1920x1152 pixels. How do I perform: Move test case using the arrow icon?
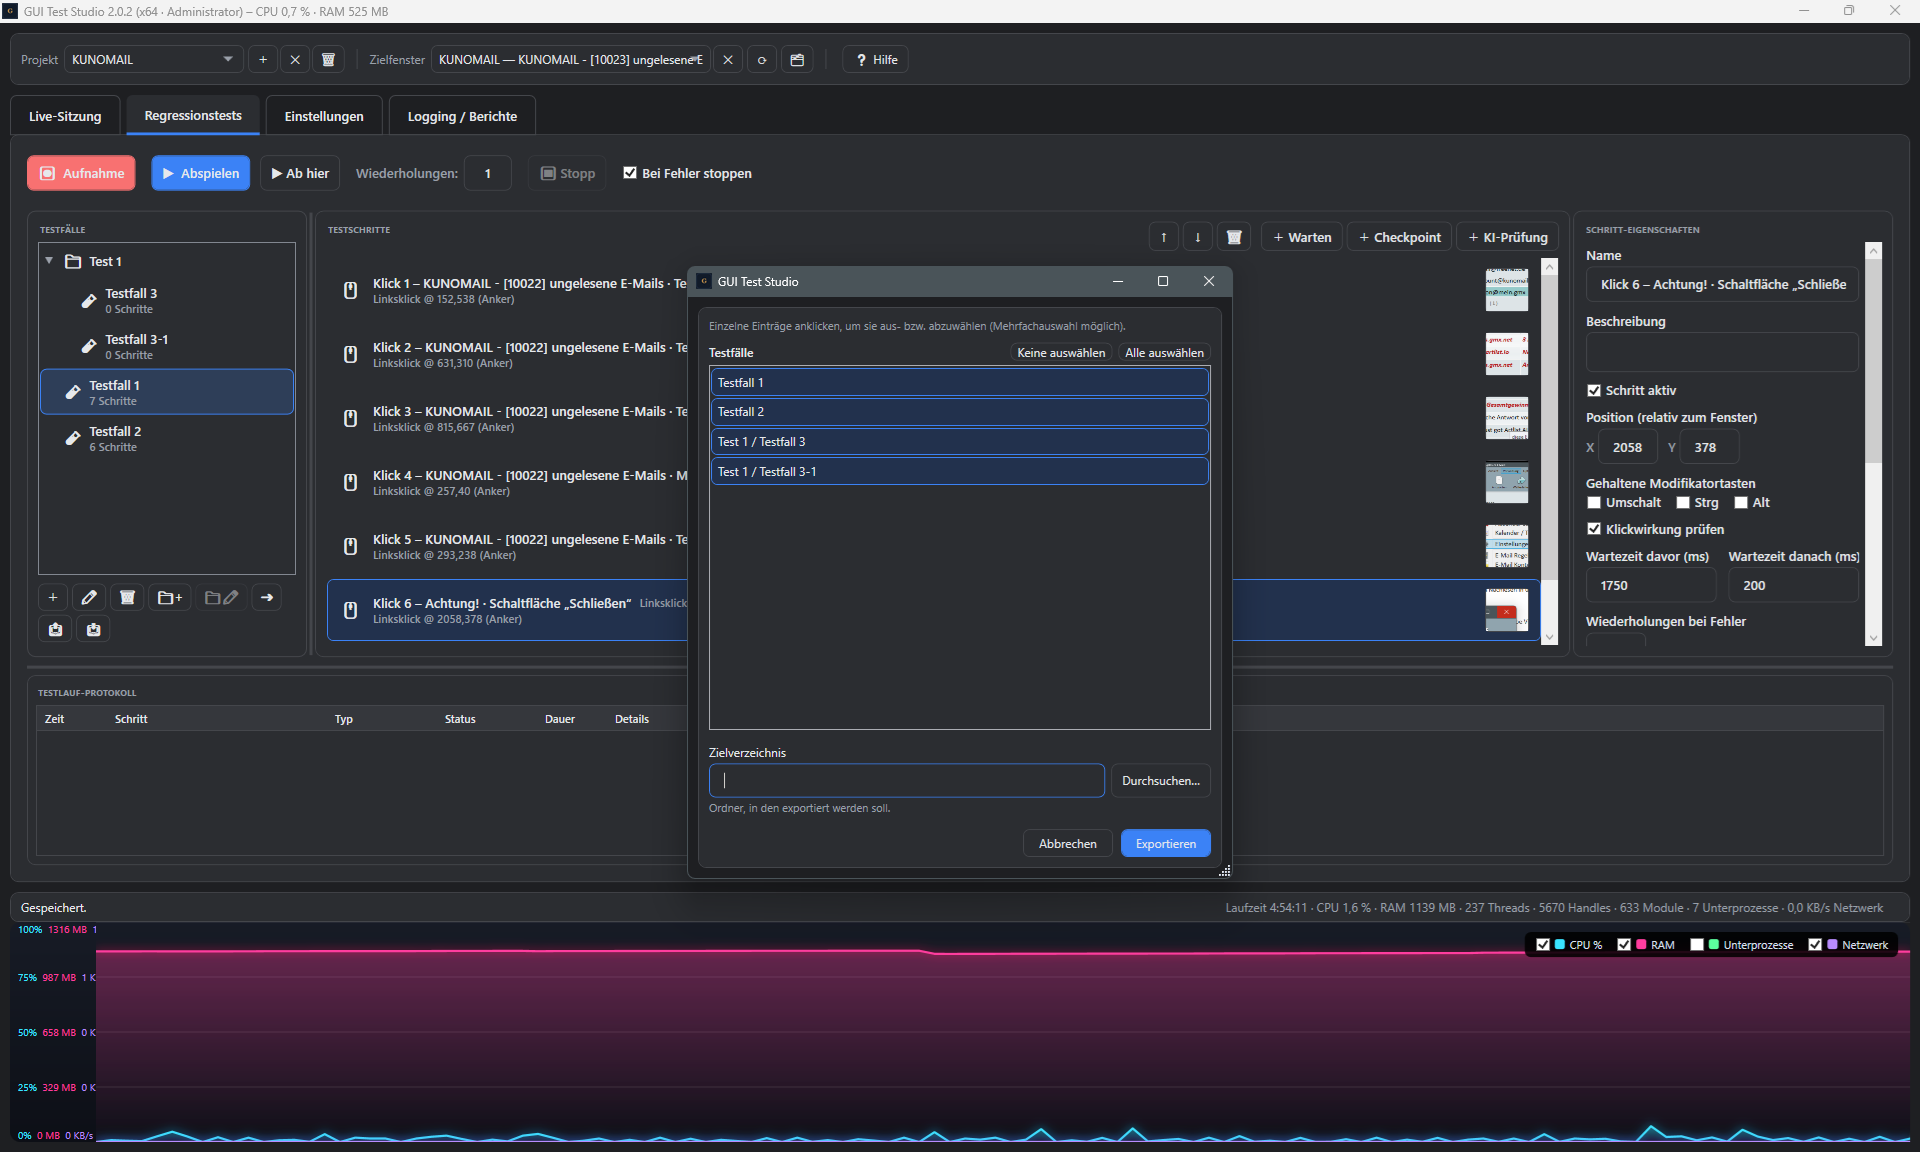coord(267,598)
